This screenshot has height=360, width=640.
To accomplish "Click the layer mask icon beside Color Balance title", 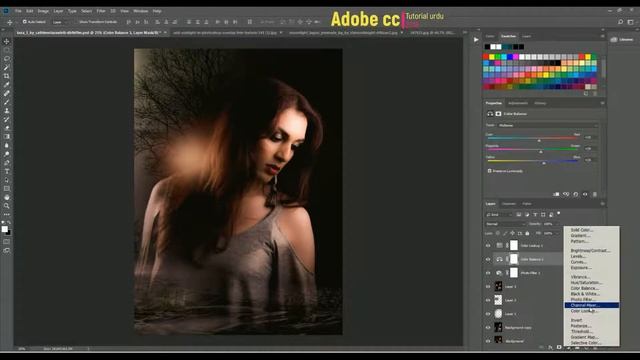I will [498, 114].
